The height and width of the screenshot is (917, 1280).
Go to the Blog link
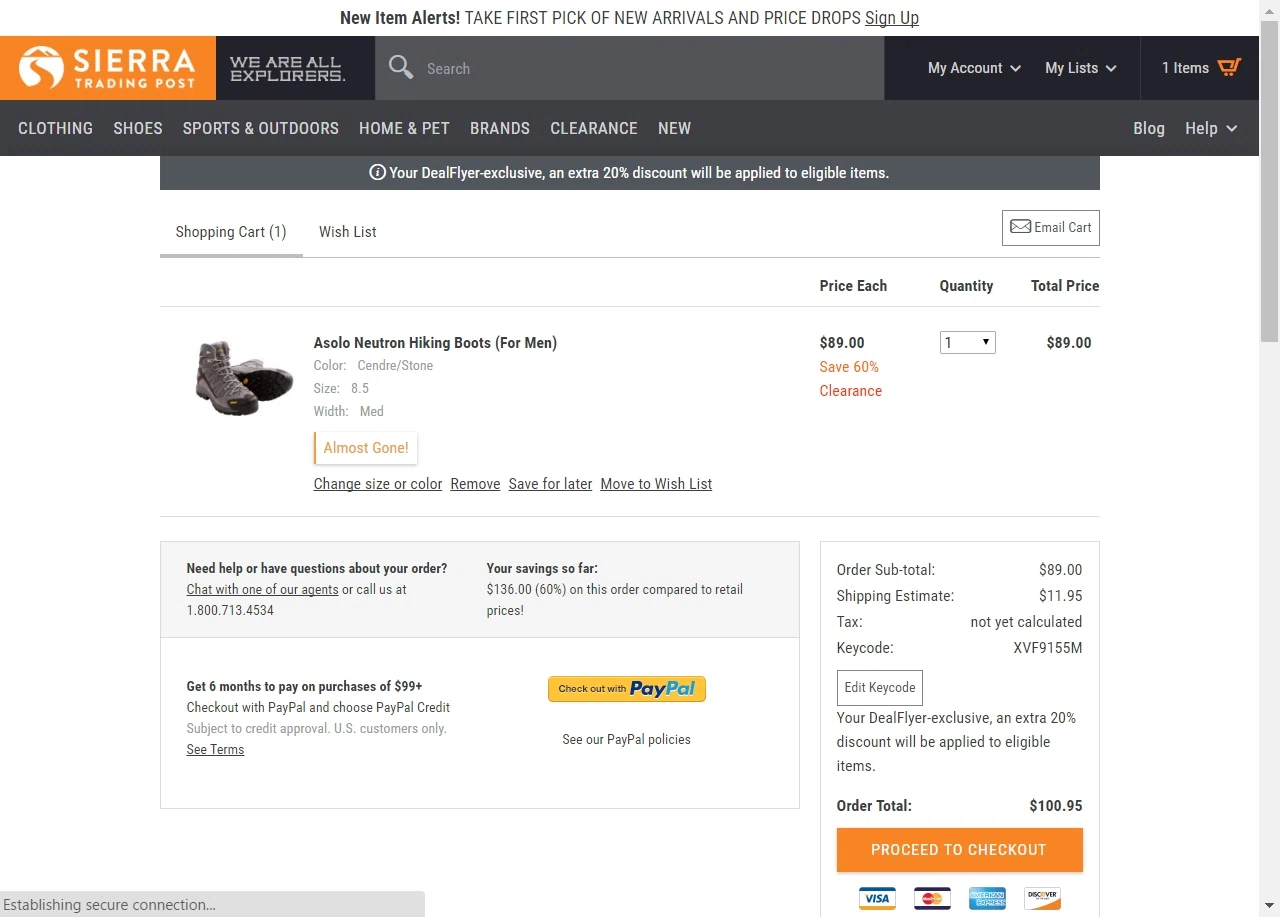pos(1149,128)
